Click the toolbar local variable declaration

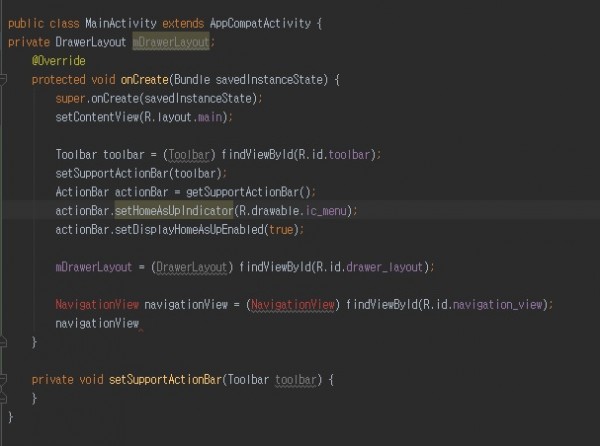point(124,155)
